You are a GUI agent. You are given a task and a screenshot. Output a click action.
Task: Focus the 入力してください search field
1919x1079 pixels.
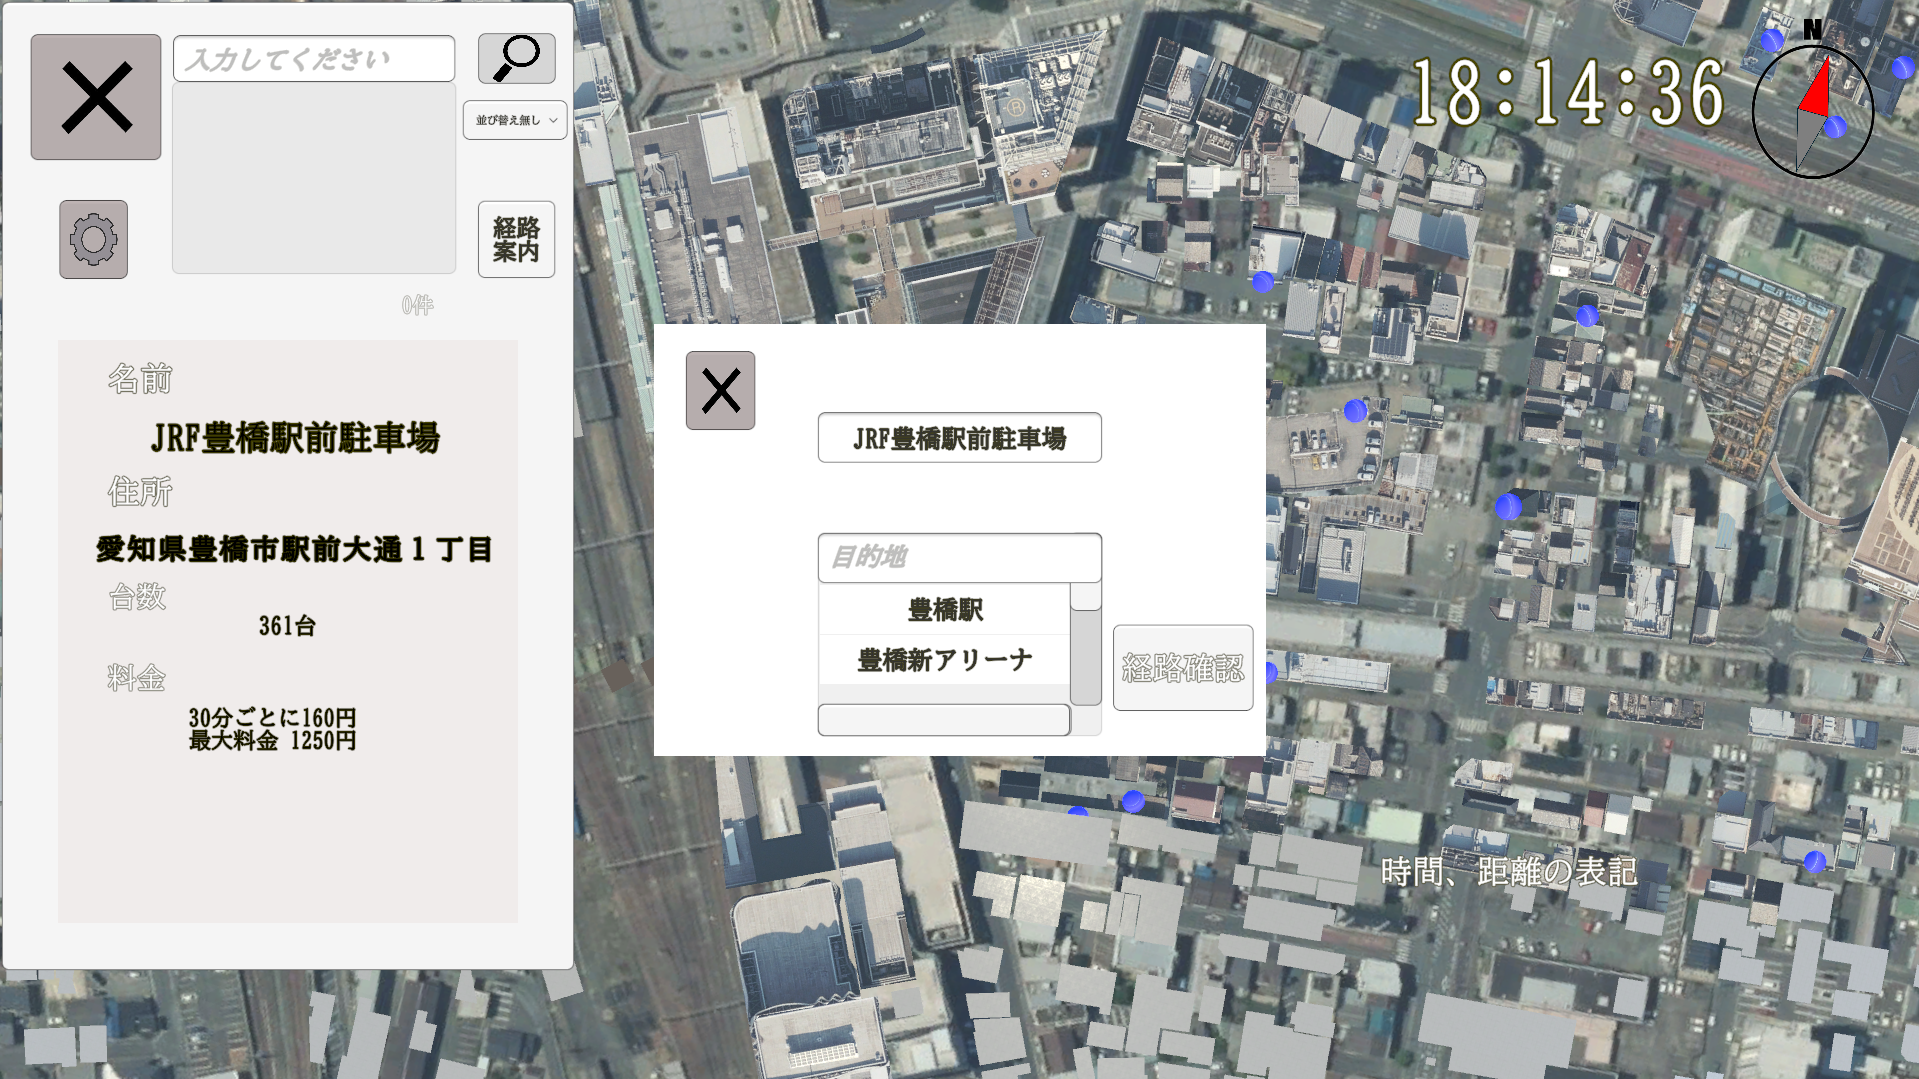(x=314, y=59)
